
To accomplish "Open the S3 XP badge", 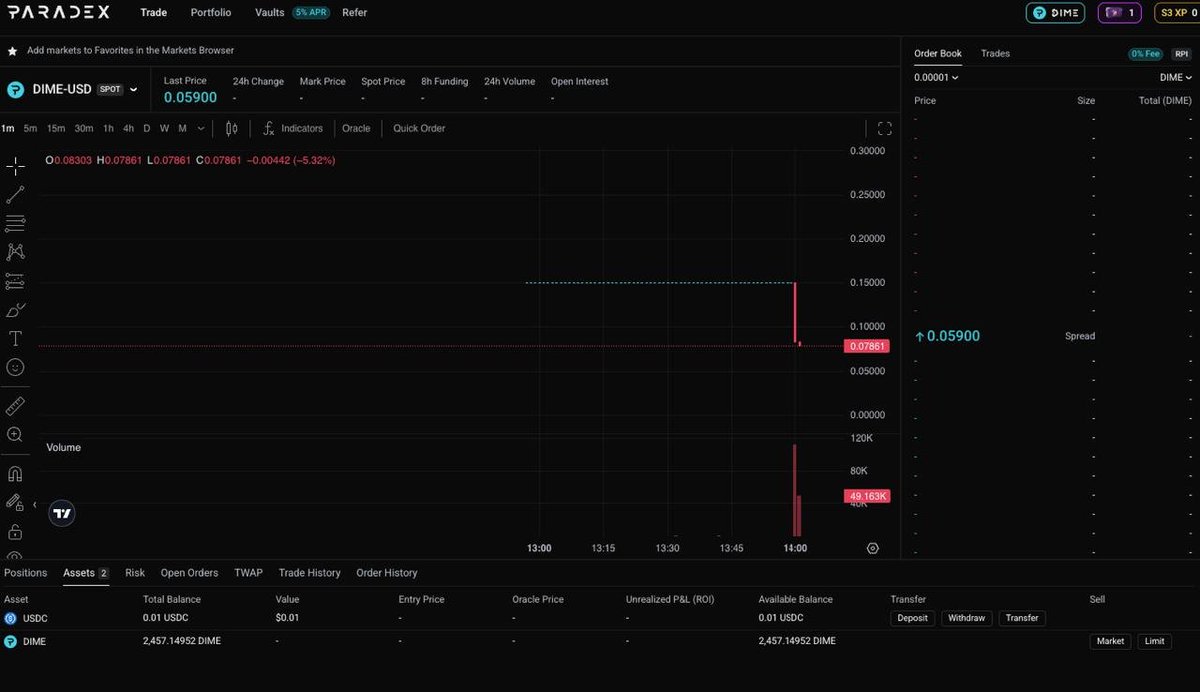I will coord(1177,13).
